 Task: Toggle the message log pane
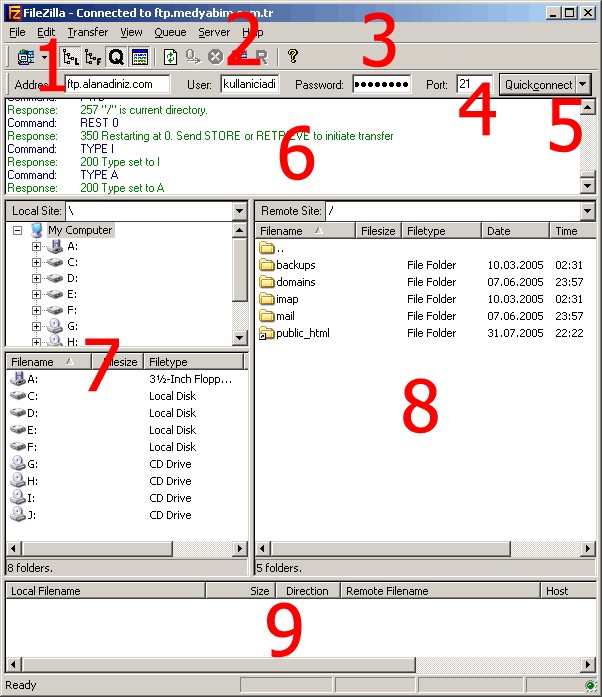click(139, 57)
